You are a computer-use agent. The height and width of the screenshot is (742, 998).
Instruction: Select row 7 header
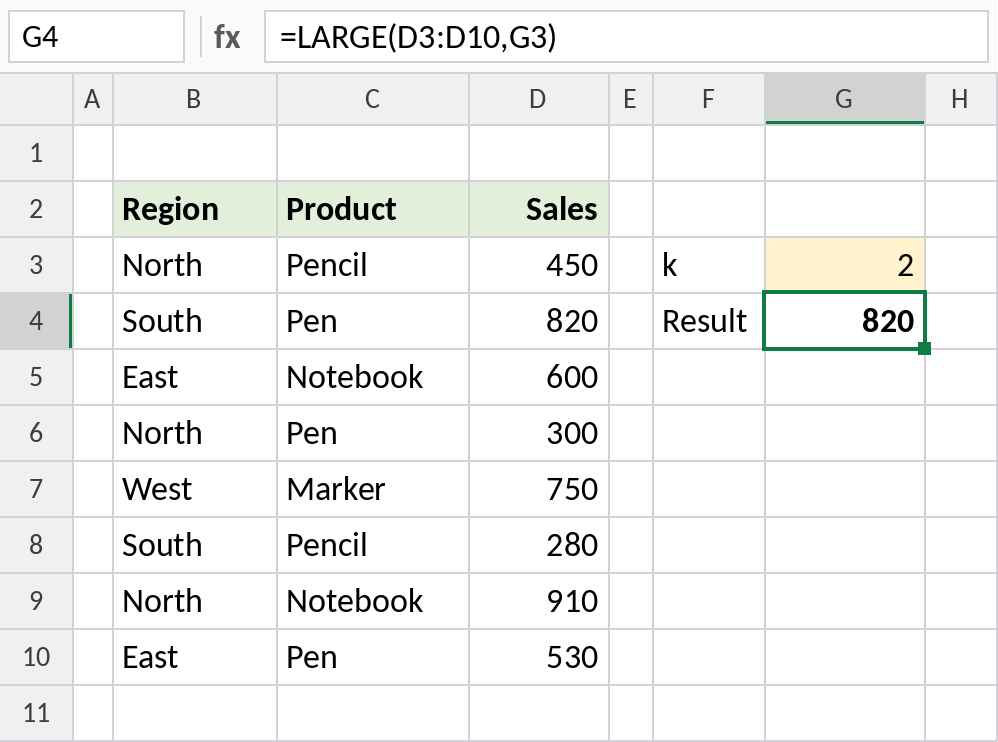point(36,489)
